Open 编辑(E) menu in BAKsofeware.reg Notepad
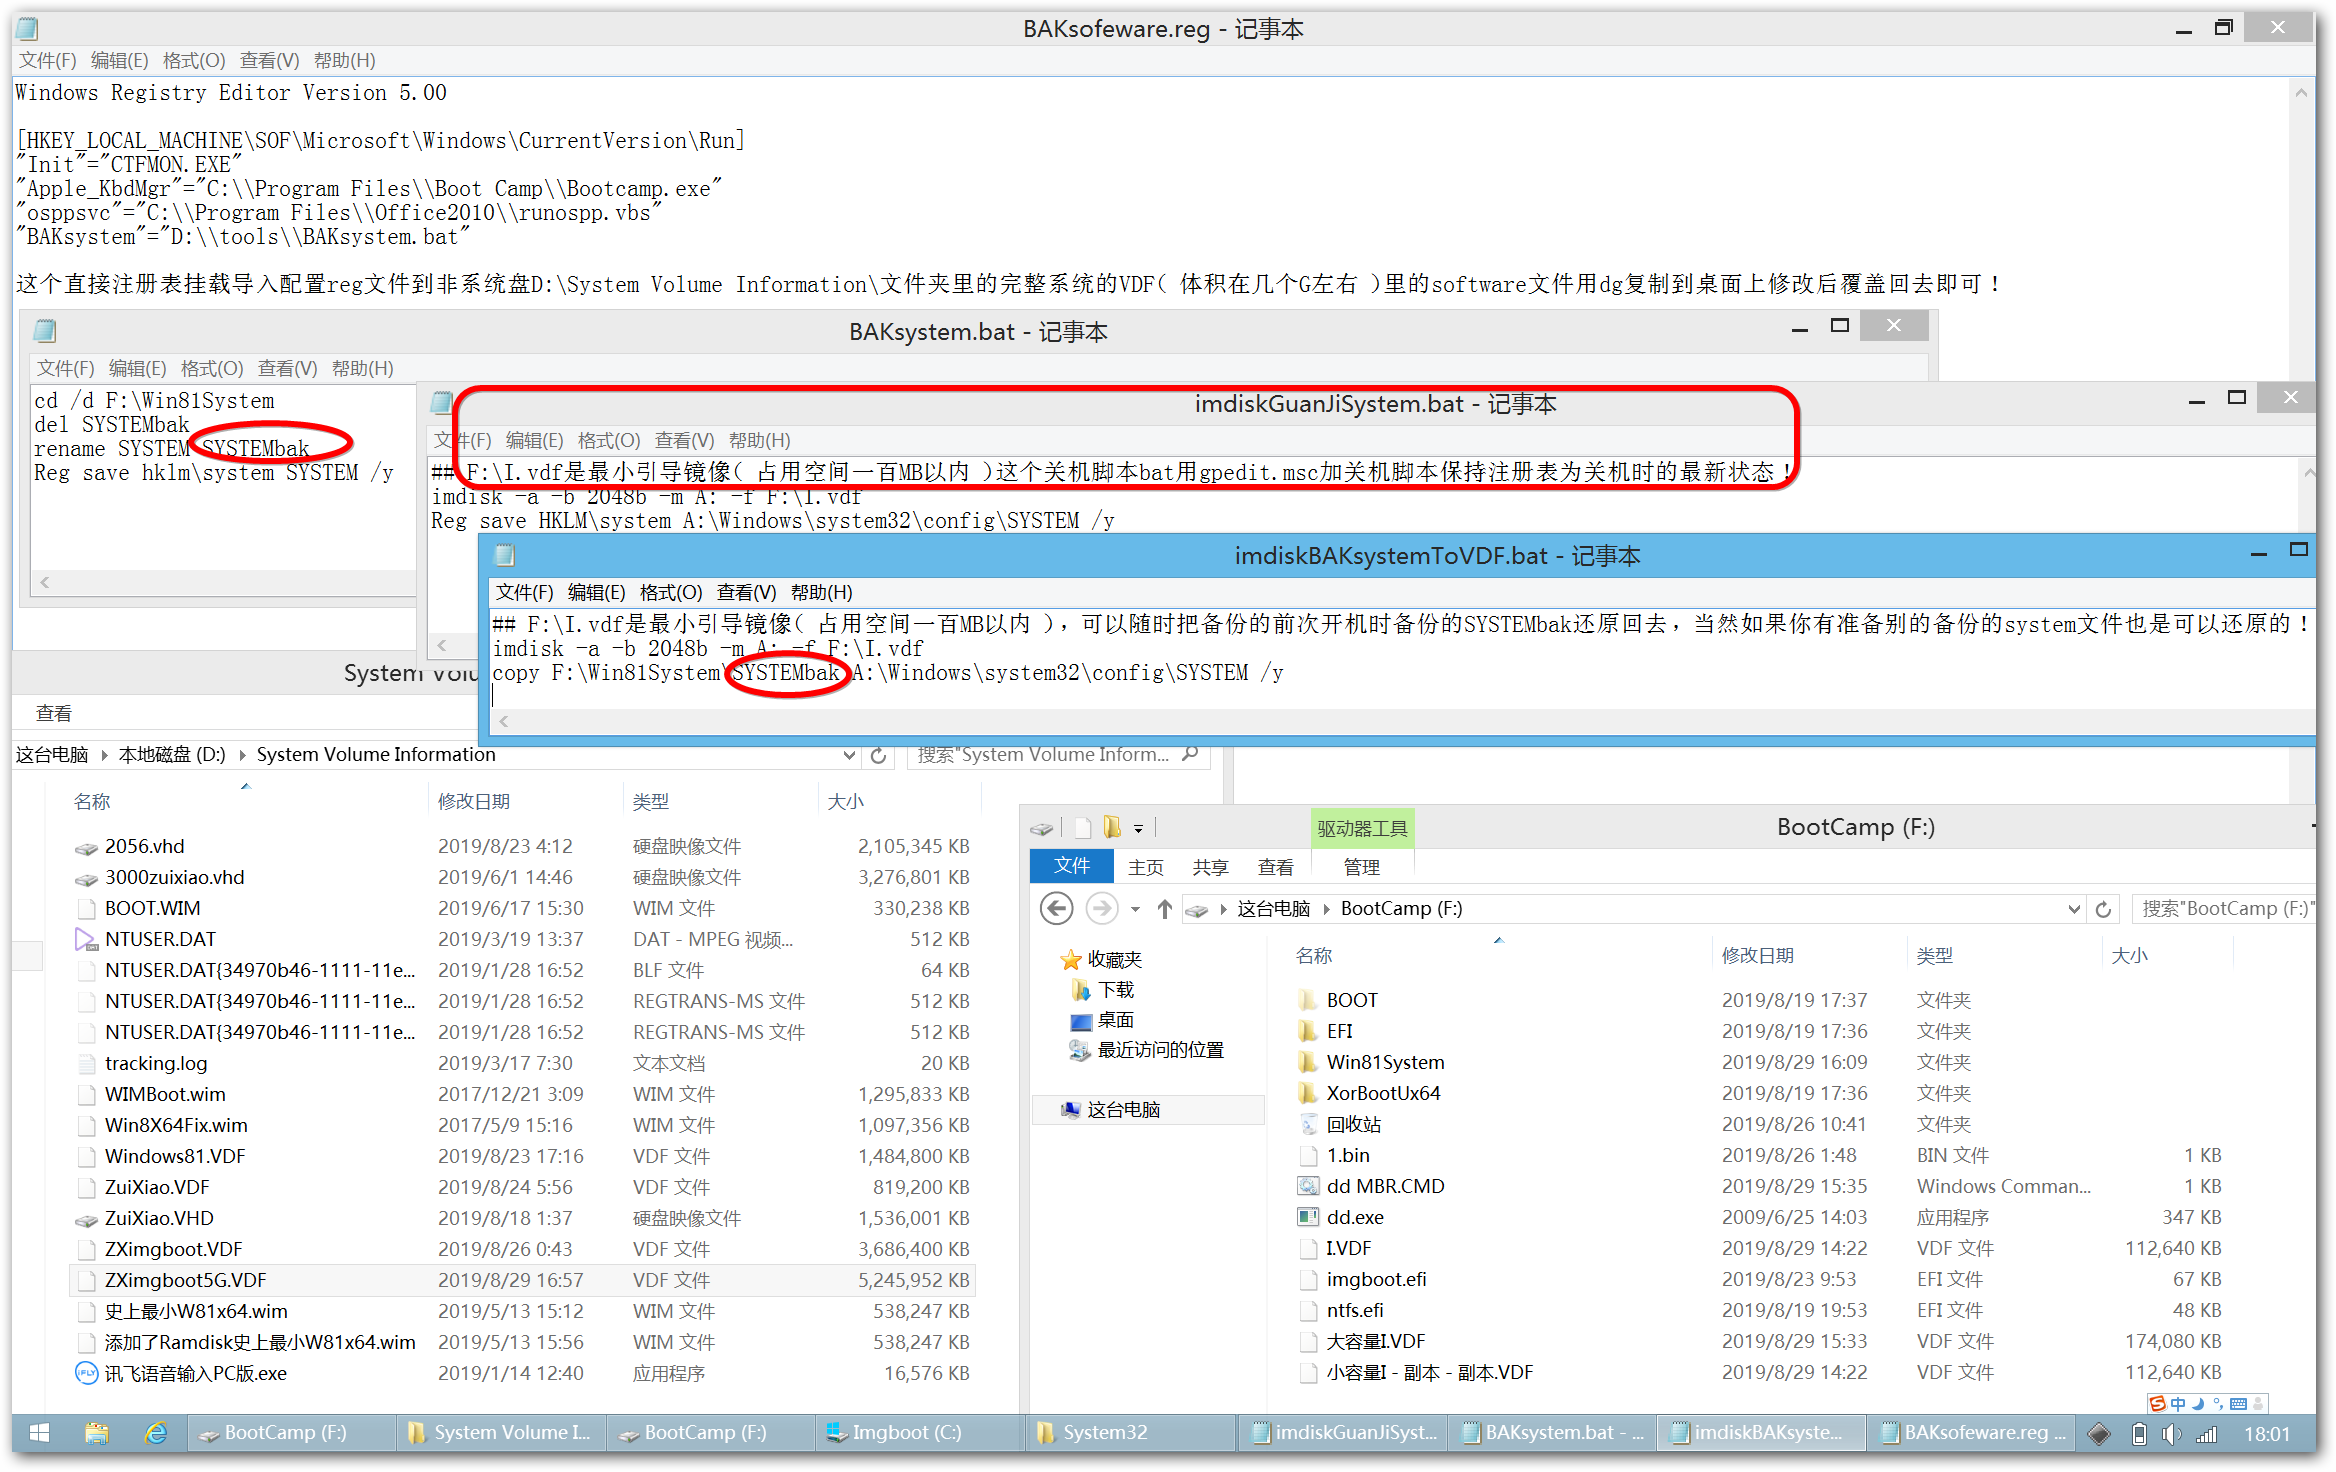The height and width of the screenshot is (1472, 2336). tap(119, 61)
